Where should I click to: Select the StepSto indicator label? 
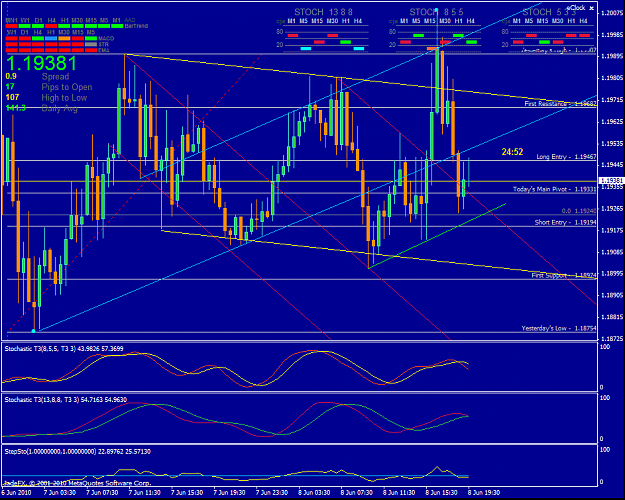coord(78,451)
